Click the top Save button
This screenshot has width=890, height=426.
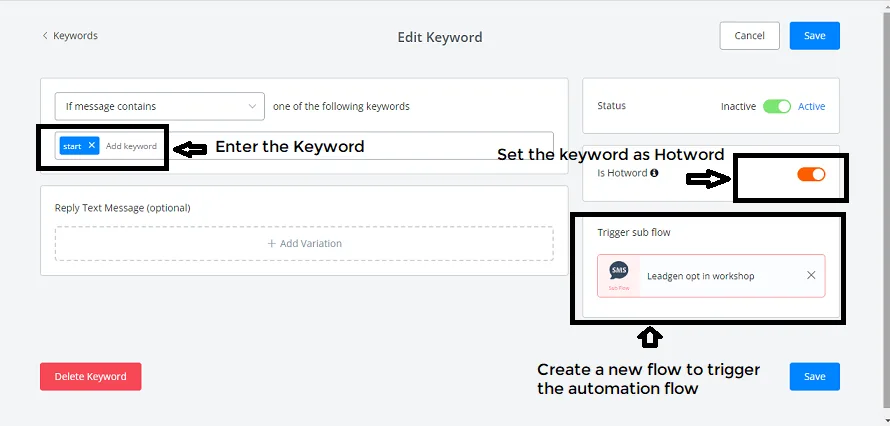coord(815,36)
